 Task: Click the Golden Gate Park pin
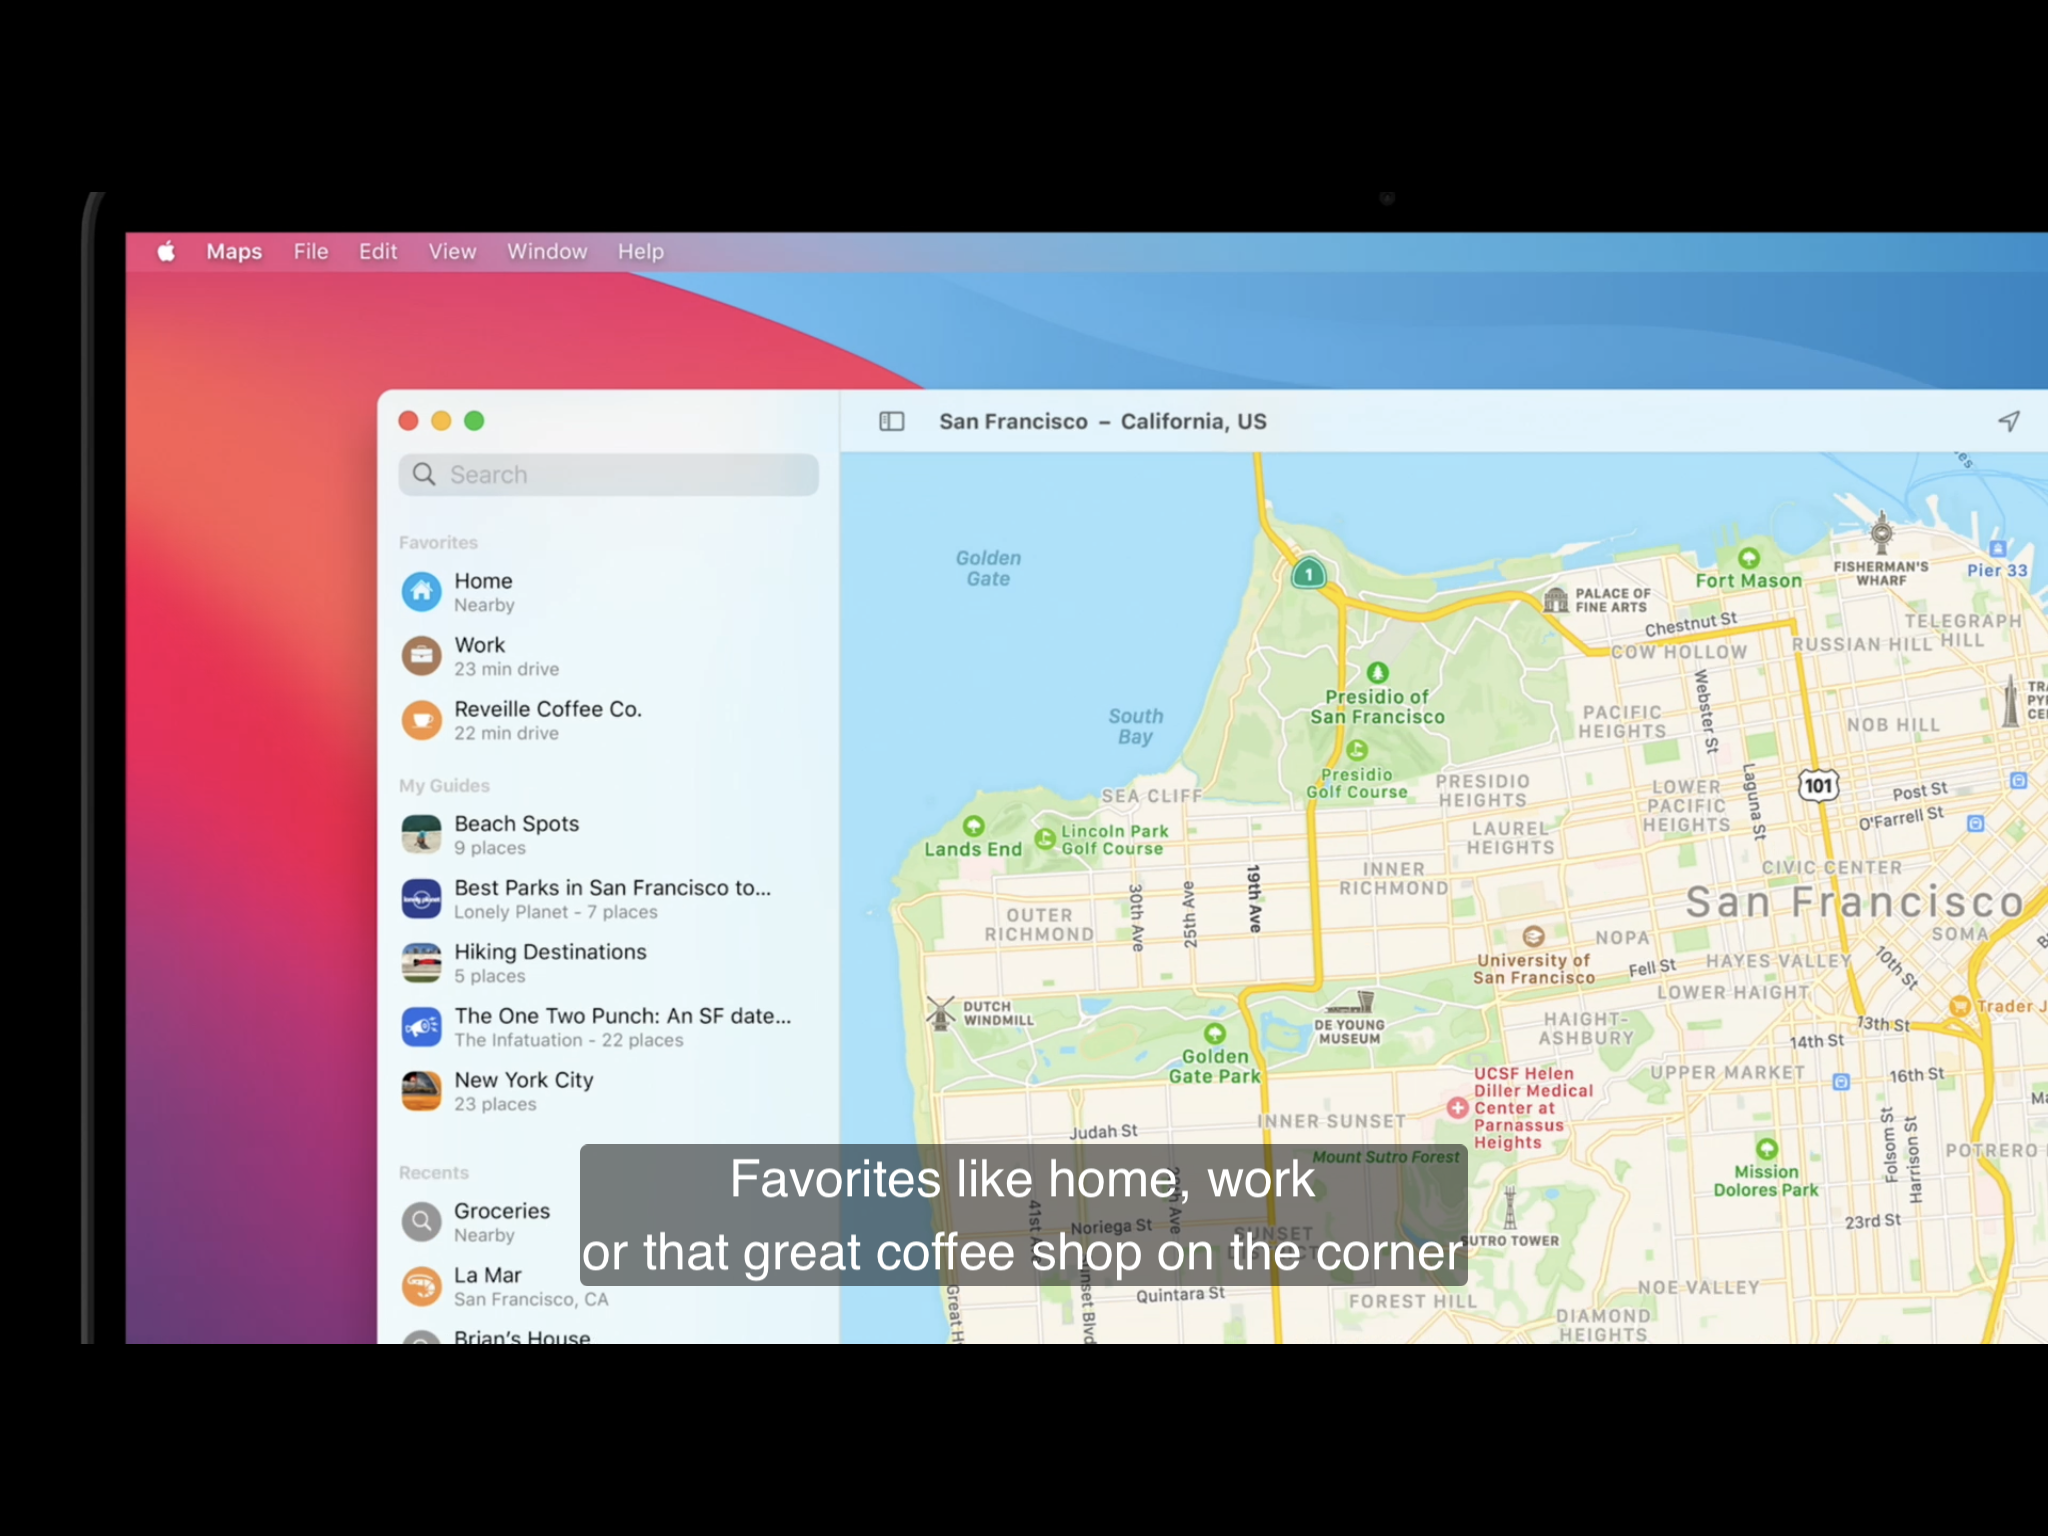point(1215,1033)
